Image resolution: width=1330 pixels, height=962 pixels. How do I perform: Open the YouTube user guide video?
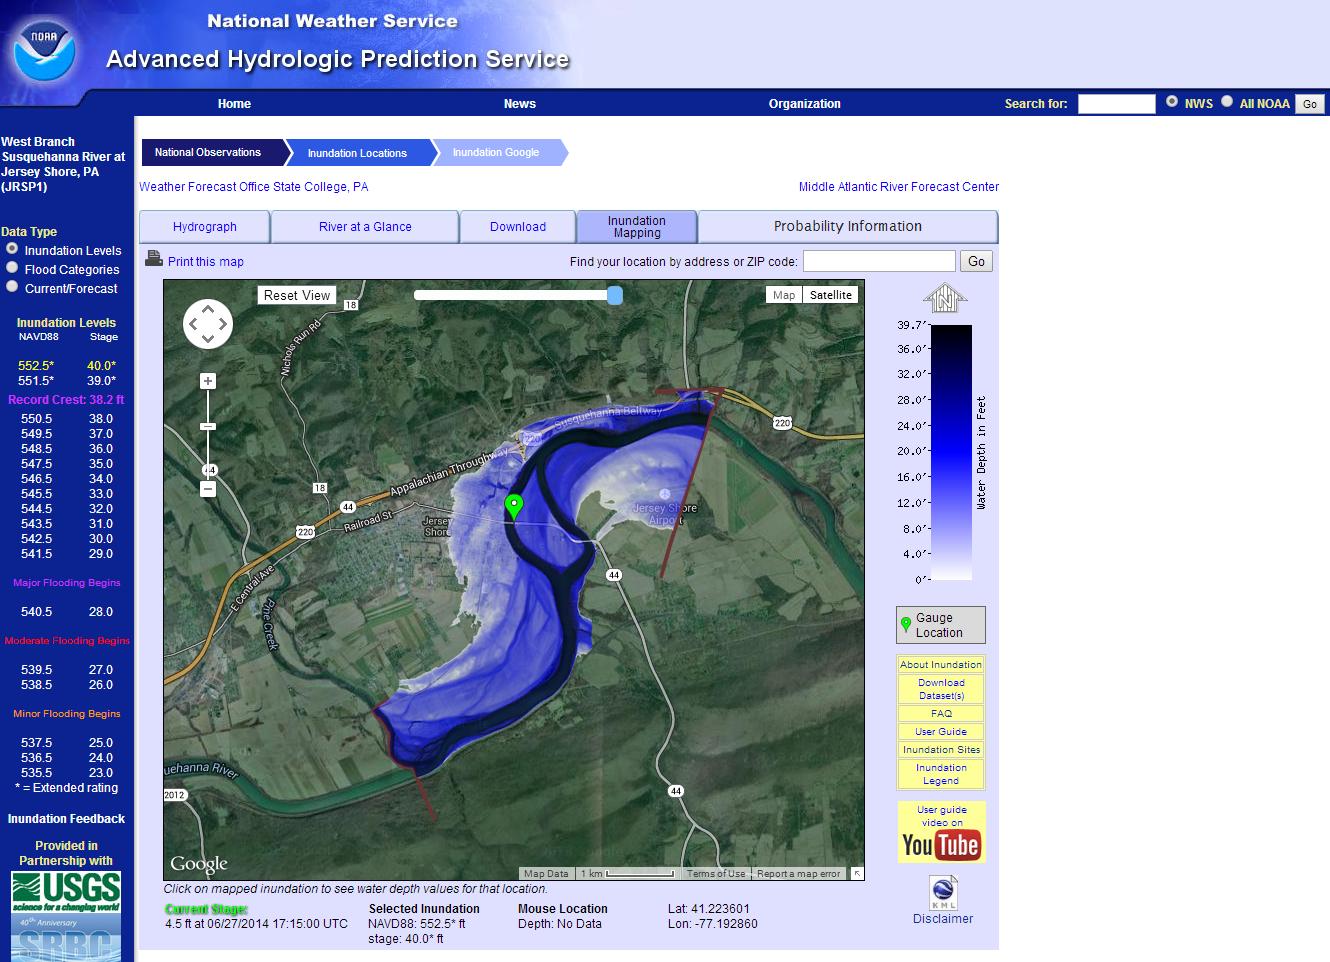(x=941, y=832)
